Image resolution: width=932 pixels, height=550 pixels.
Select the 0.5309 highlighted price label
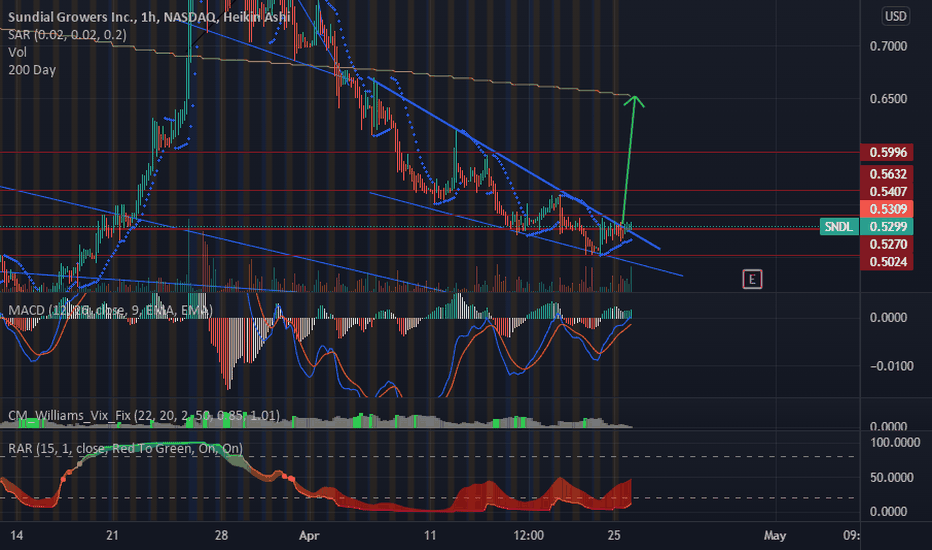click(887, 209)
